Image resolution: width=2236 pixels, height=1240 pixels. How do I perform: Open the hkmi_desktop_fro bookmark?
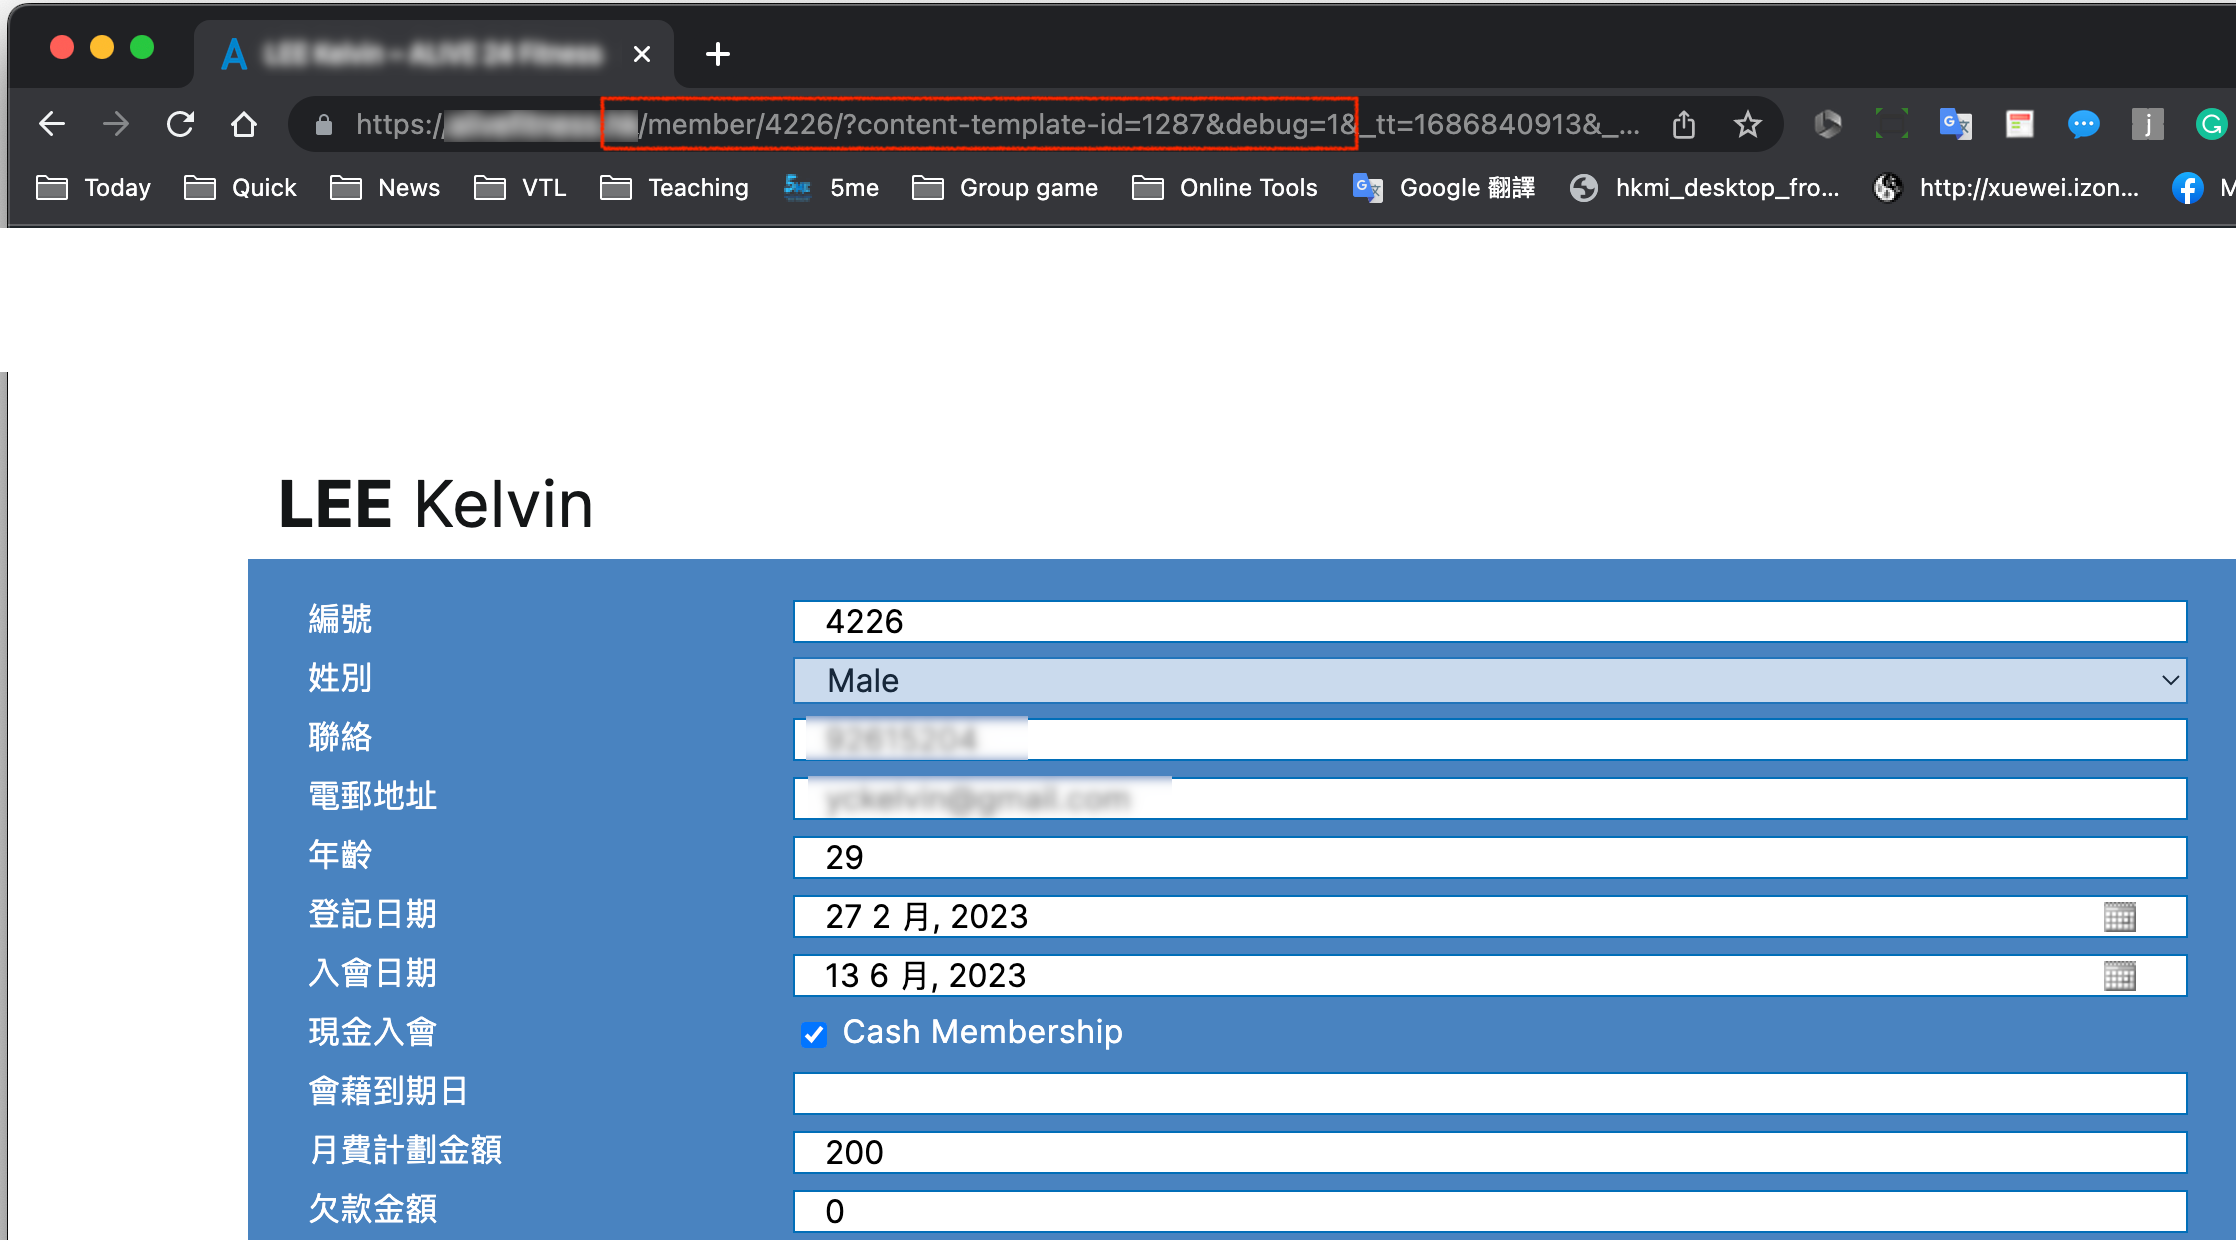[x=1704, y=188]
